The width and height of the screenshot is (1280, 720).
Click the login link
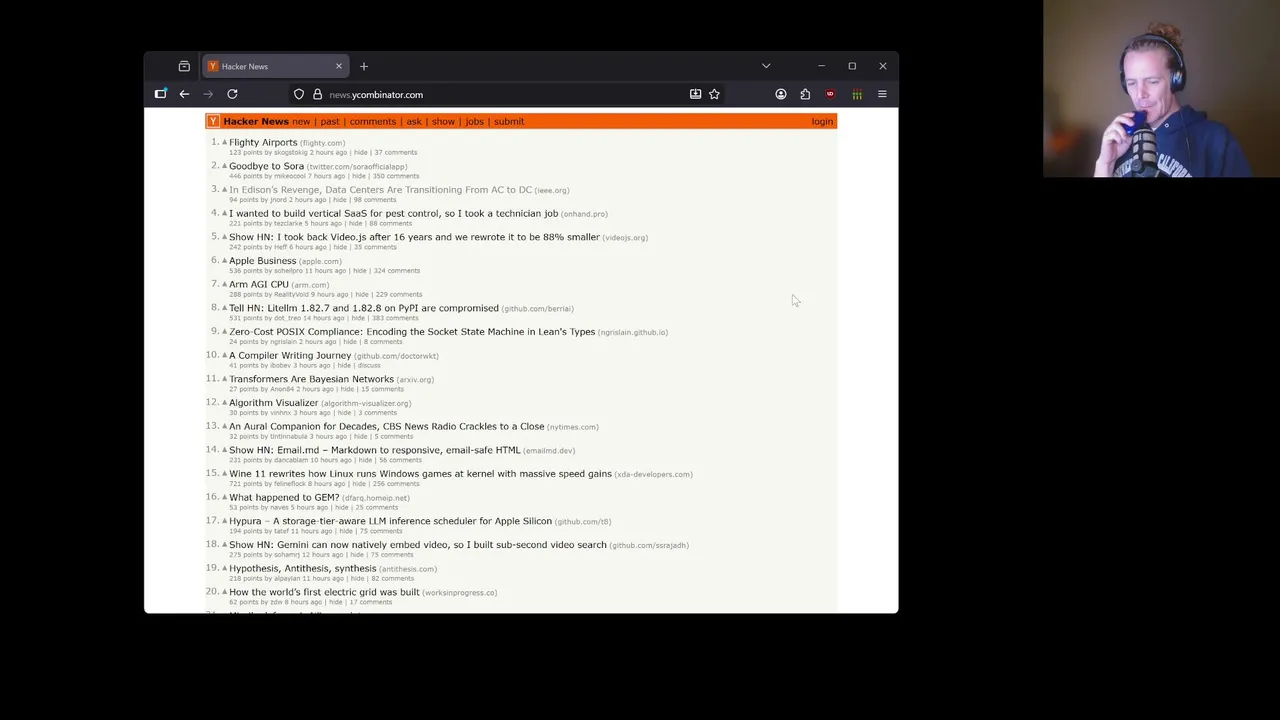point(822,121)
